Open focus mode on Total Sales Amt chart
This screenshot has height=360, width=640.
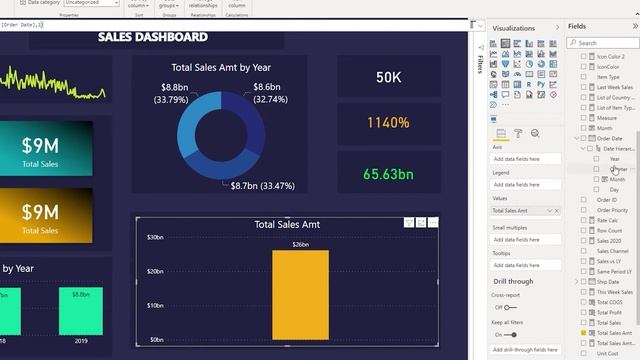tap(421, 222)
